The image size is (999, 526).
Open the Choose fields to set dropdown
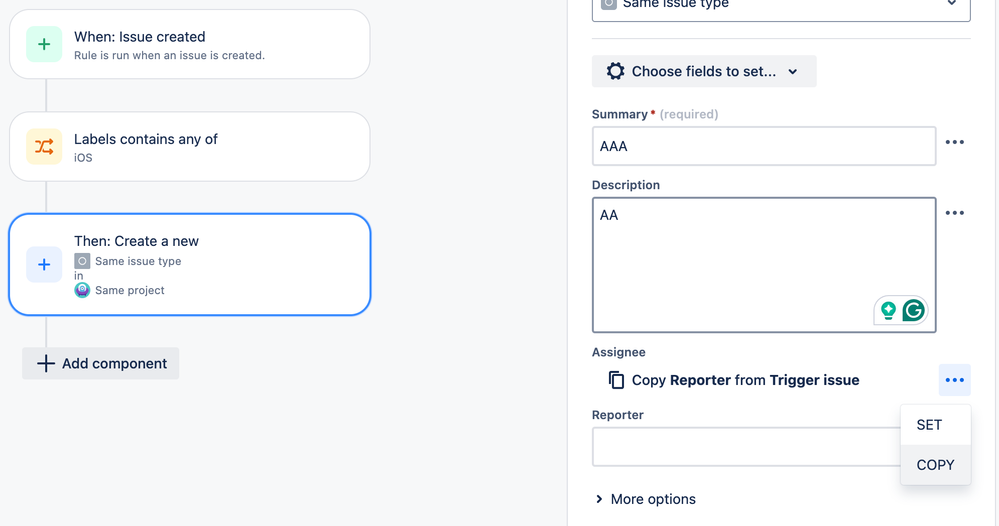point(704,71)
